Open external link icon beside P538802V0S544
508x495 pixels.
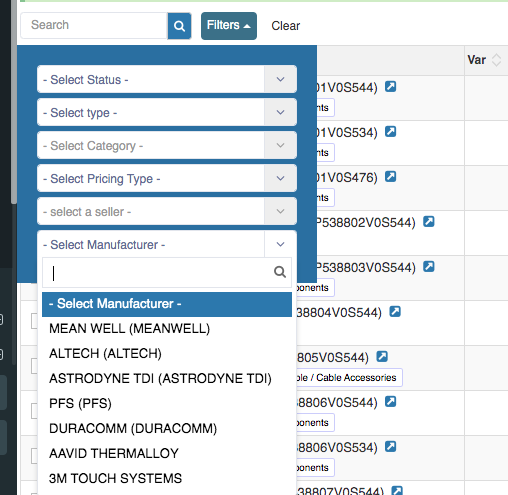click(429, 222)
